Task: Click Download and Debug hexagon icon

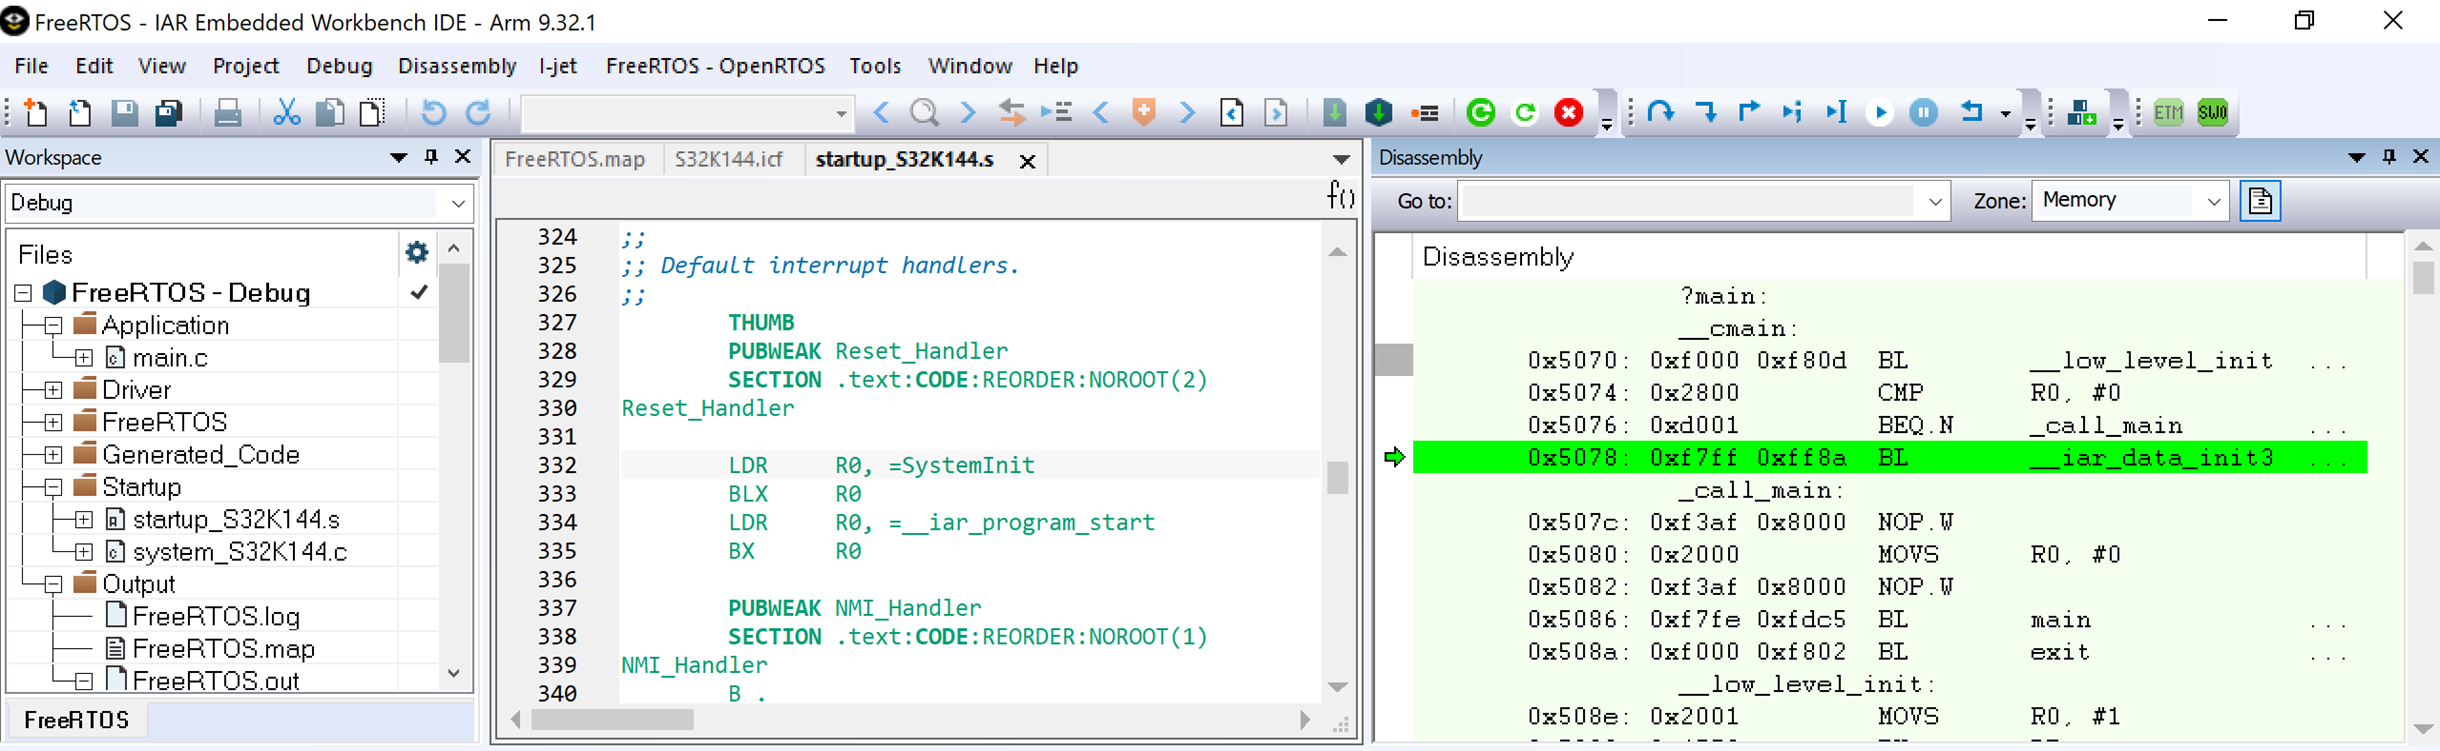Action: 1379,113
